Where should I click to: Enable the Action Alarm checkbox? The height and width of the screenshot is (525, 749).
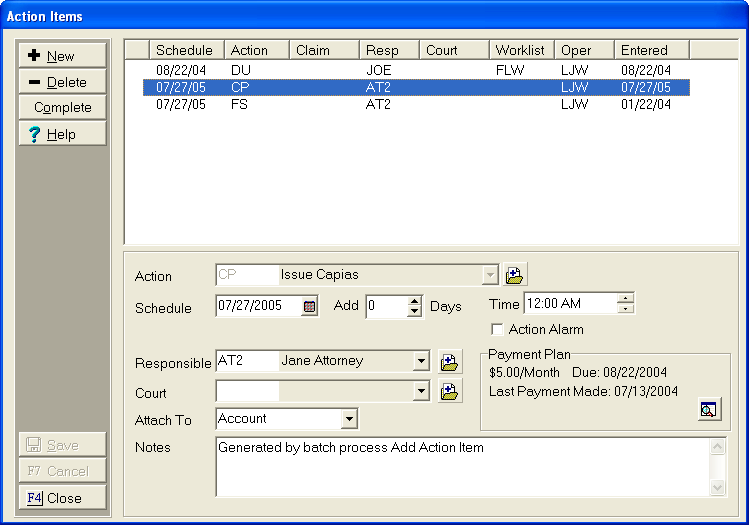tap(497, 329)
